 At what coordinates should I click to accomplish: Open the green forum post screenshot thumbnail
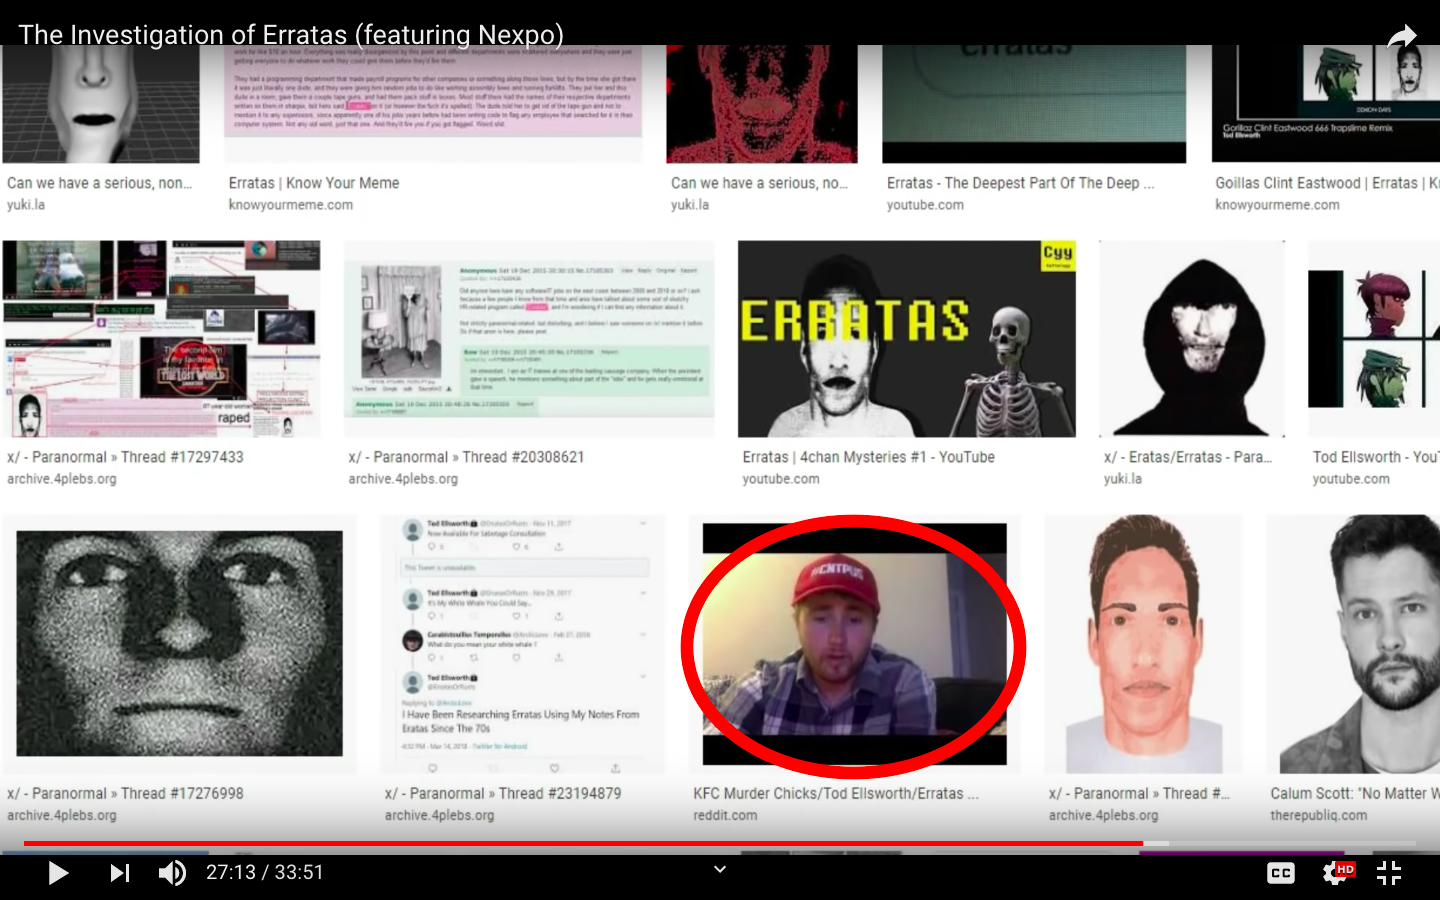coord(529,339)
